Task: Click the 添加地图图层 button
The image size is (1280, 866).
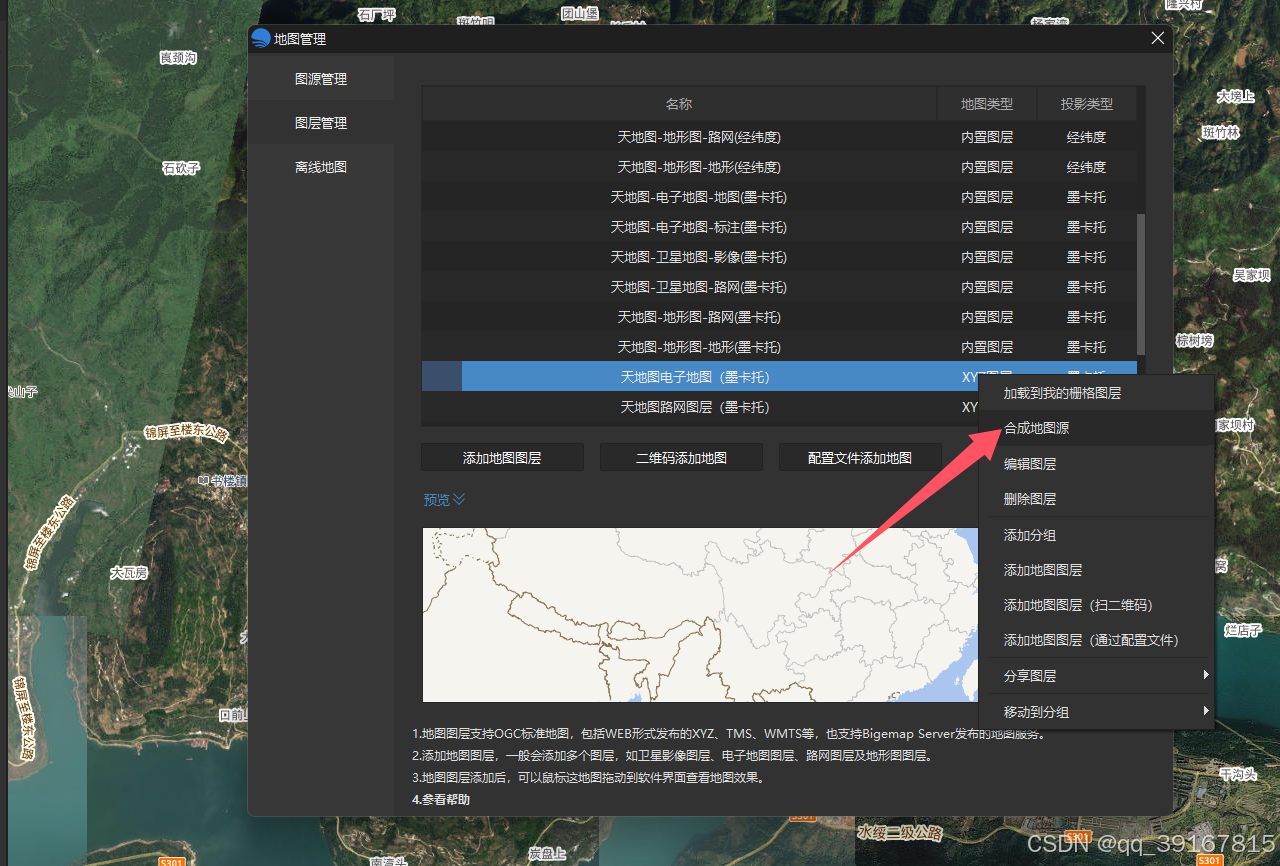Action: tap(502, 458)
